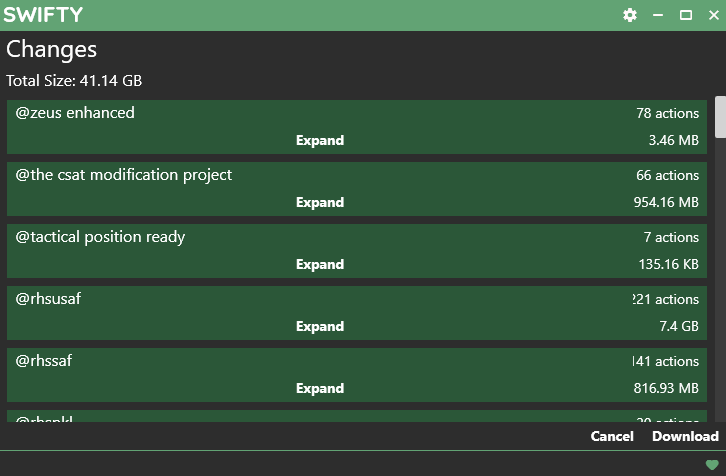Click the SWIFTY logo

[43, 15]
